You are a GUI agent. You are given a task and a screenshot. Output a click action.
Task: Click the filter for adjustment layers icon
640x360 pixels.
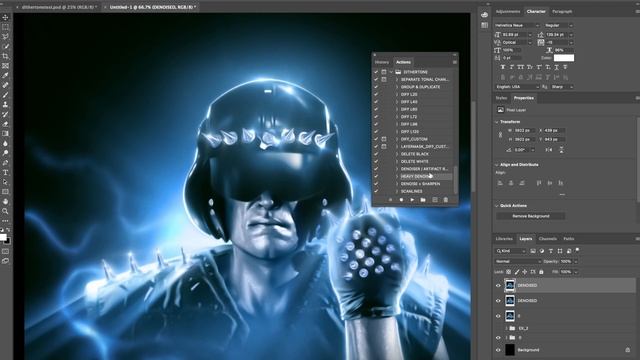pos(542,251)
